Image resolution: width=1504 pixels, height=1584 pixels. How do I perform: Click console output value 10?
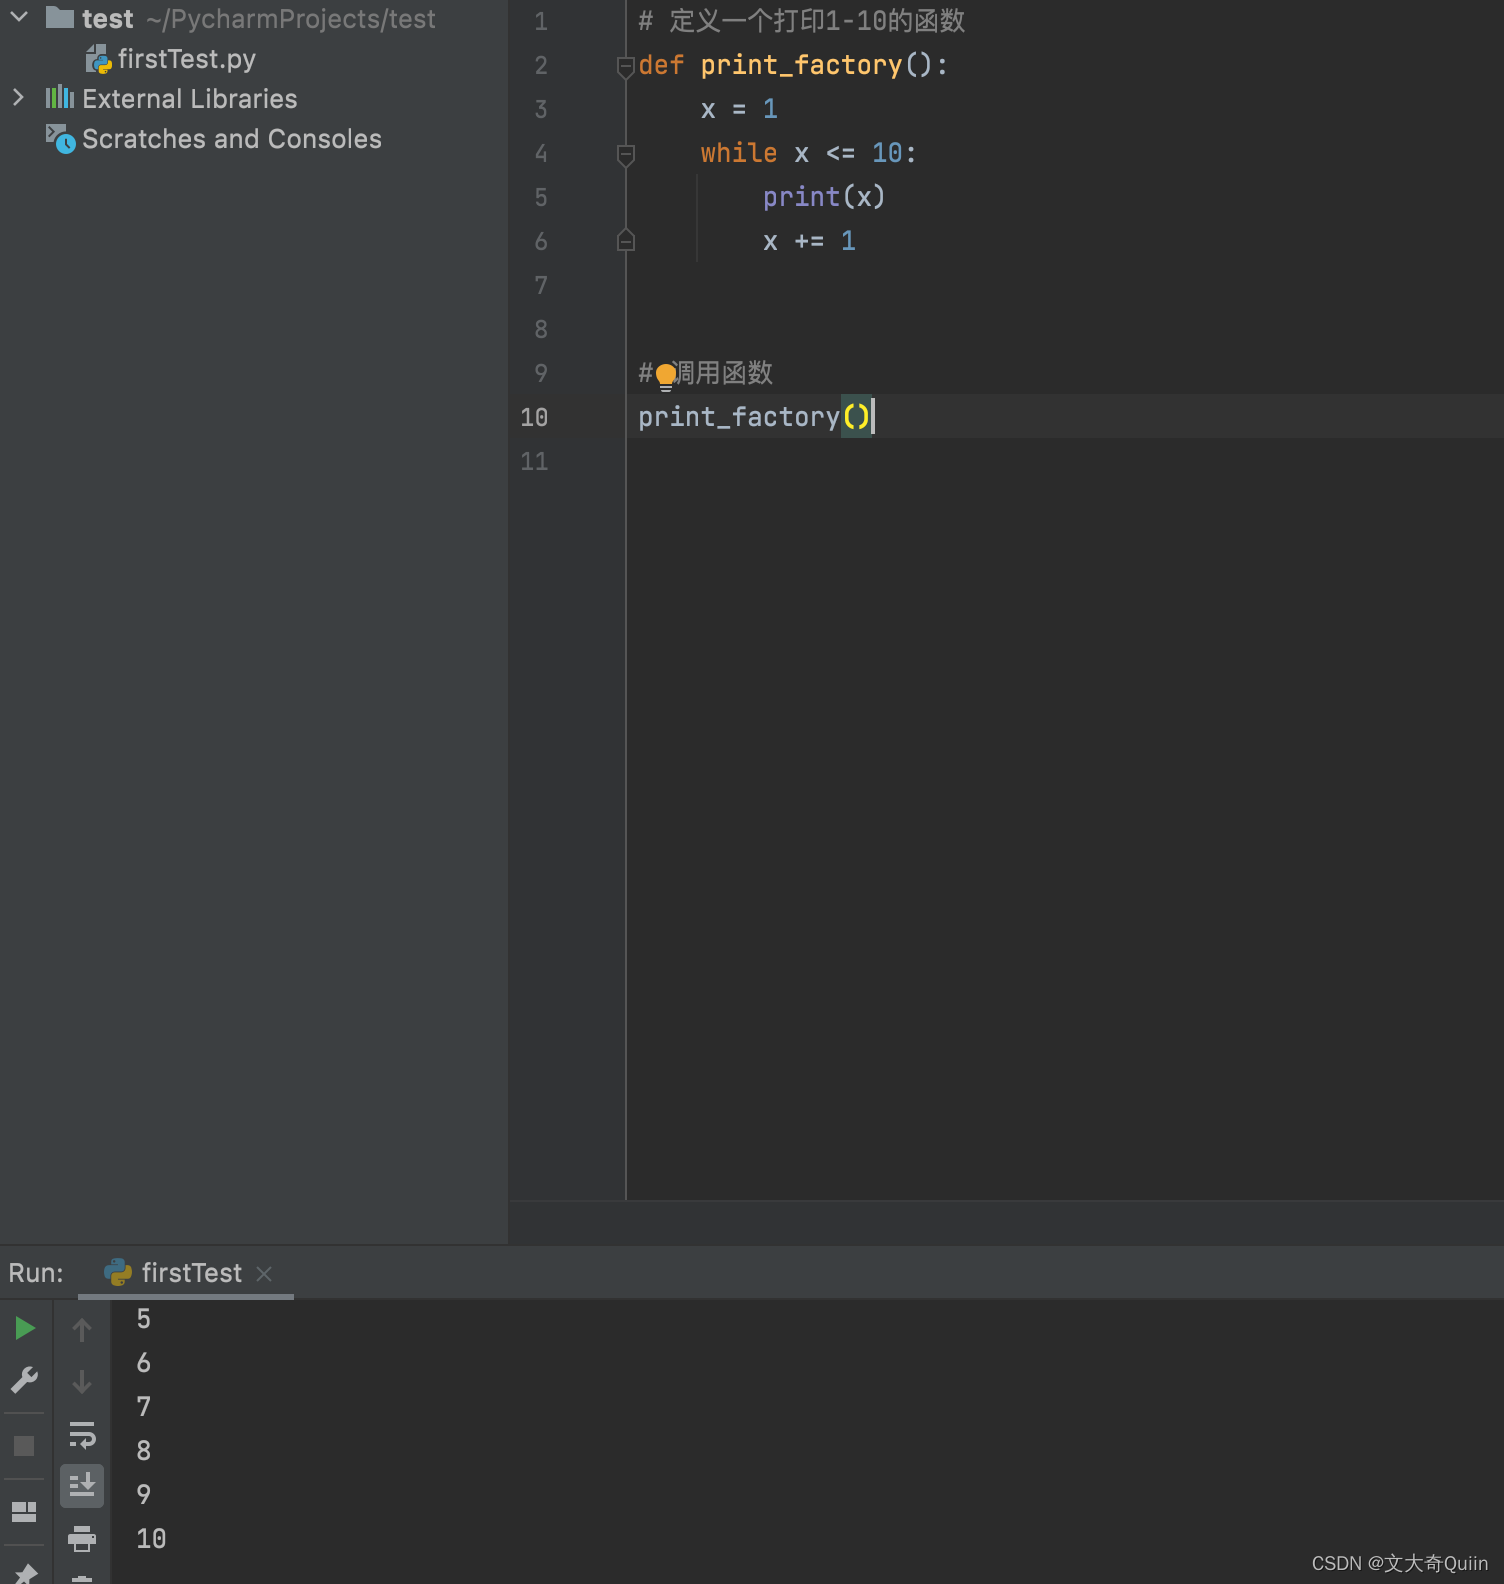[x=151, y=1538]
